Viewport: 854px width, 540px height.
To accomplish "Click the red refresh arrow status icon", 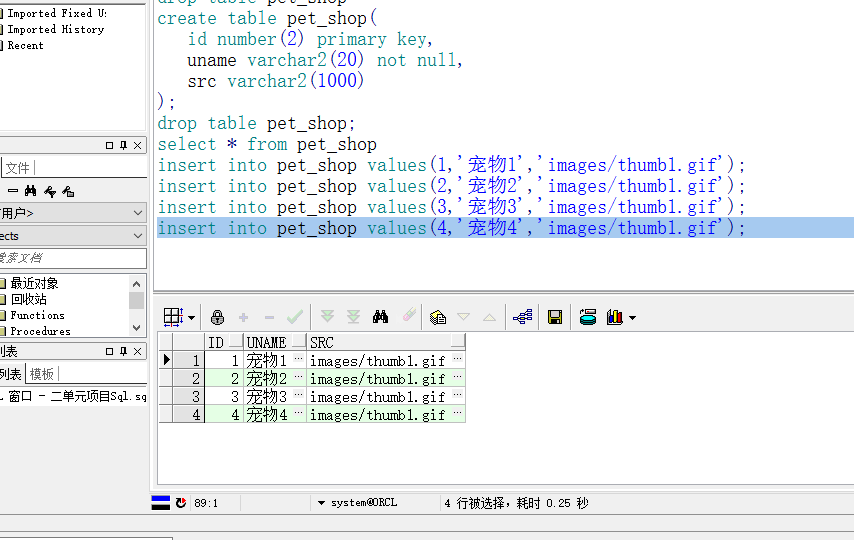I will point(181,502).
